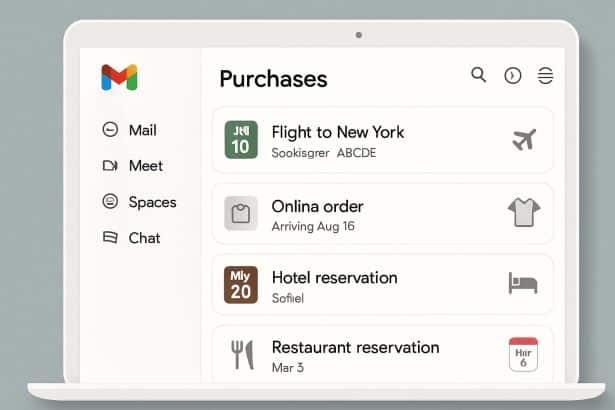615x410 pixels.
Task: Click the circular arrow icon beside search
Action: tap(513, 76)
